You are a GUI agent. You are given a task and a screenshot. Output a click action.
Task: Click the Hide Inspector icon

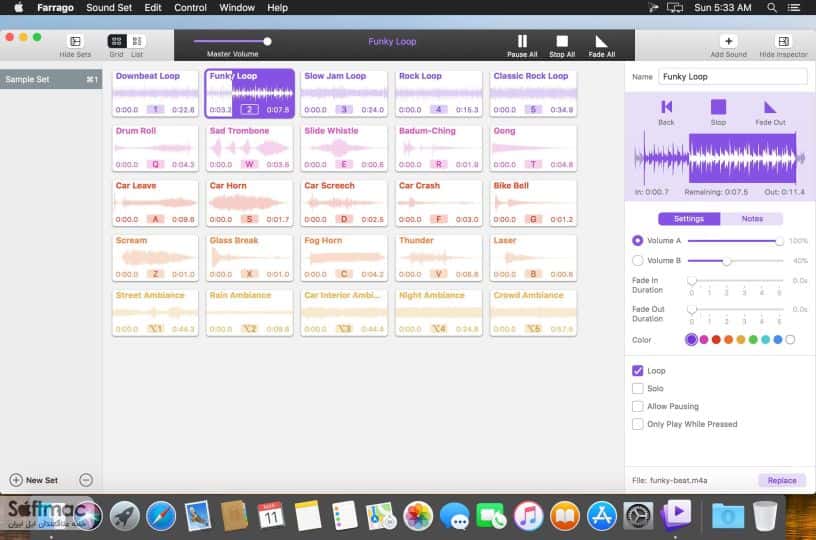783,41
